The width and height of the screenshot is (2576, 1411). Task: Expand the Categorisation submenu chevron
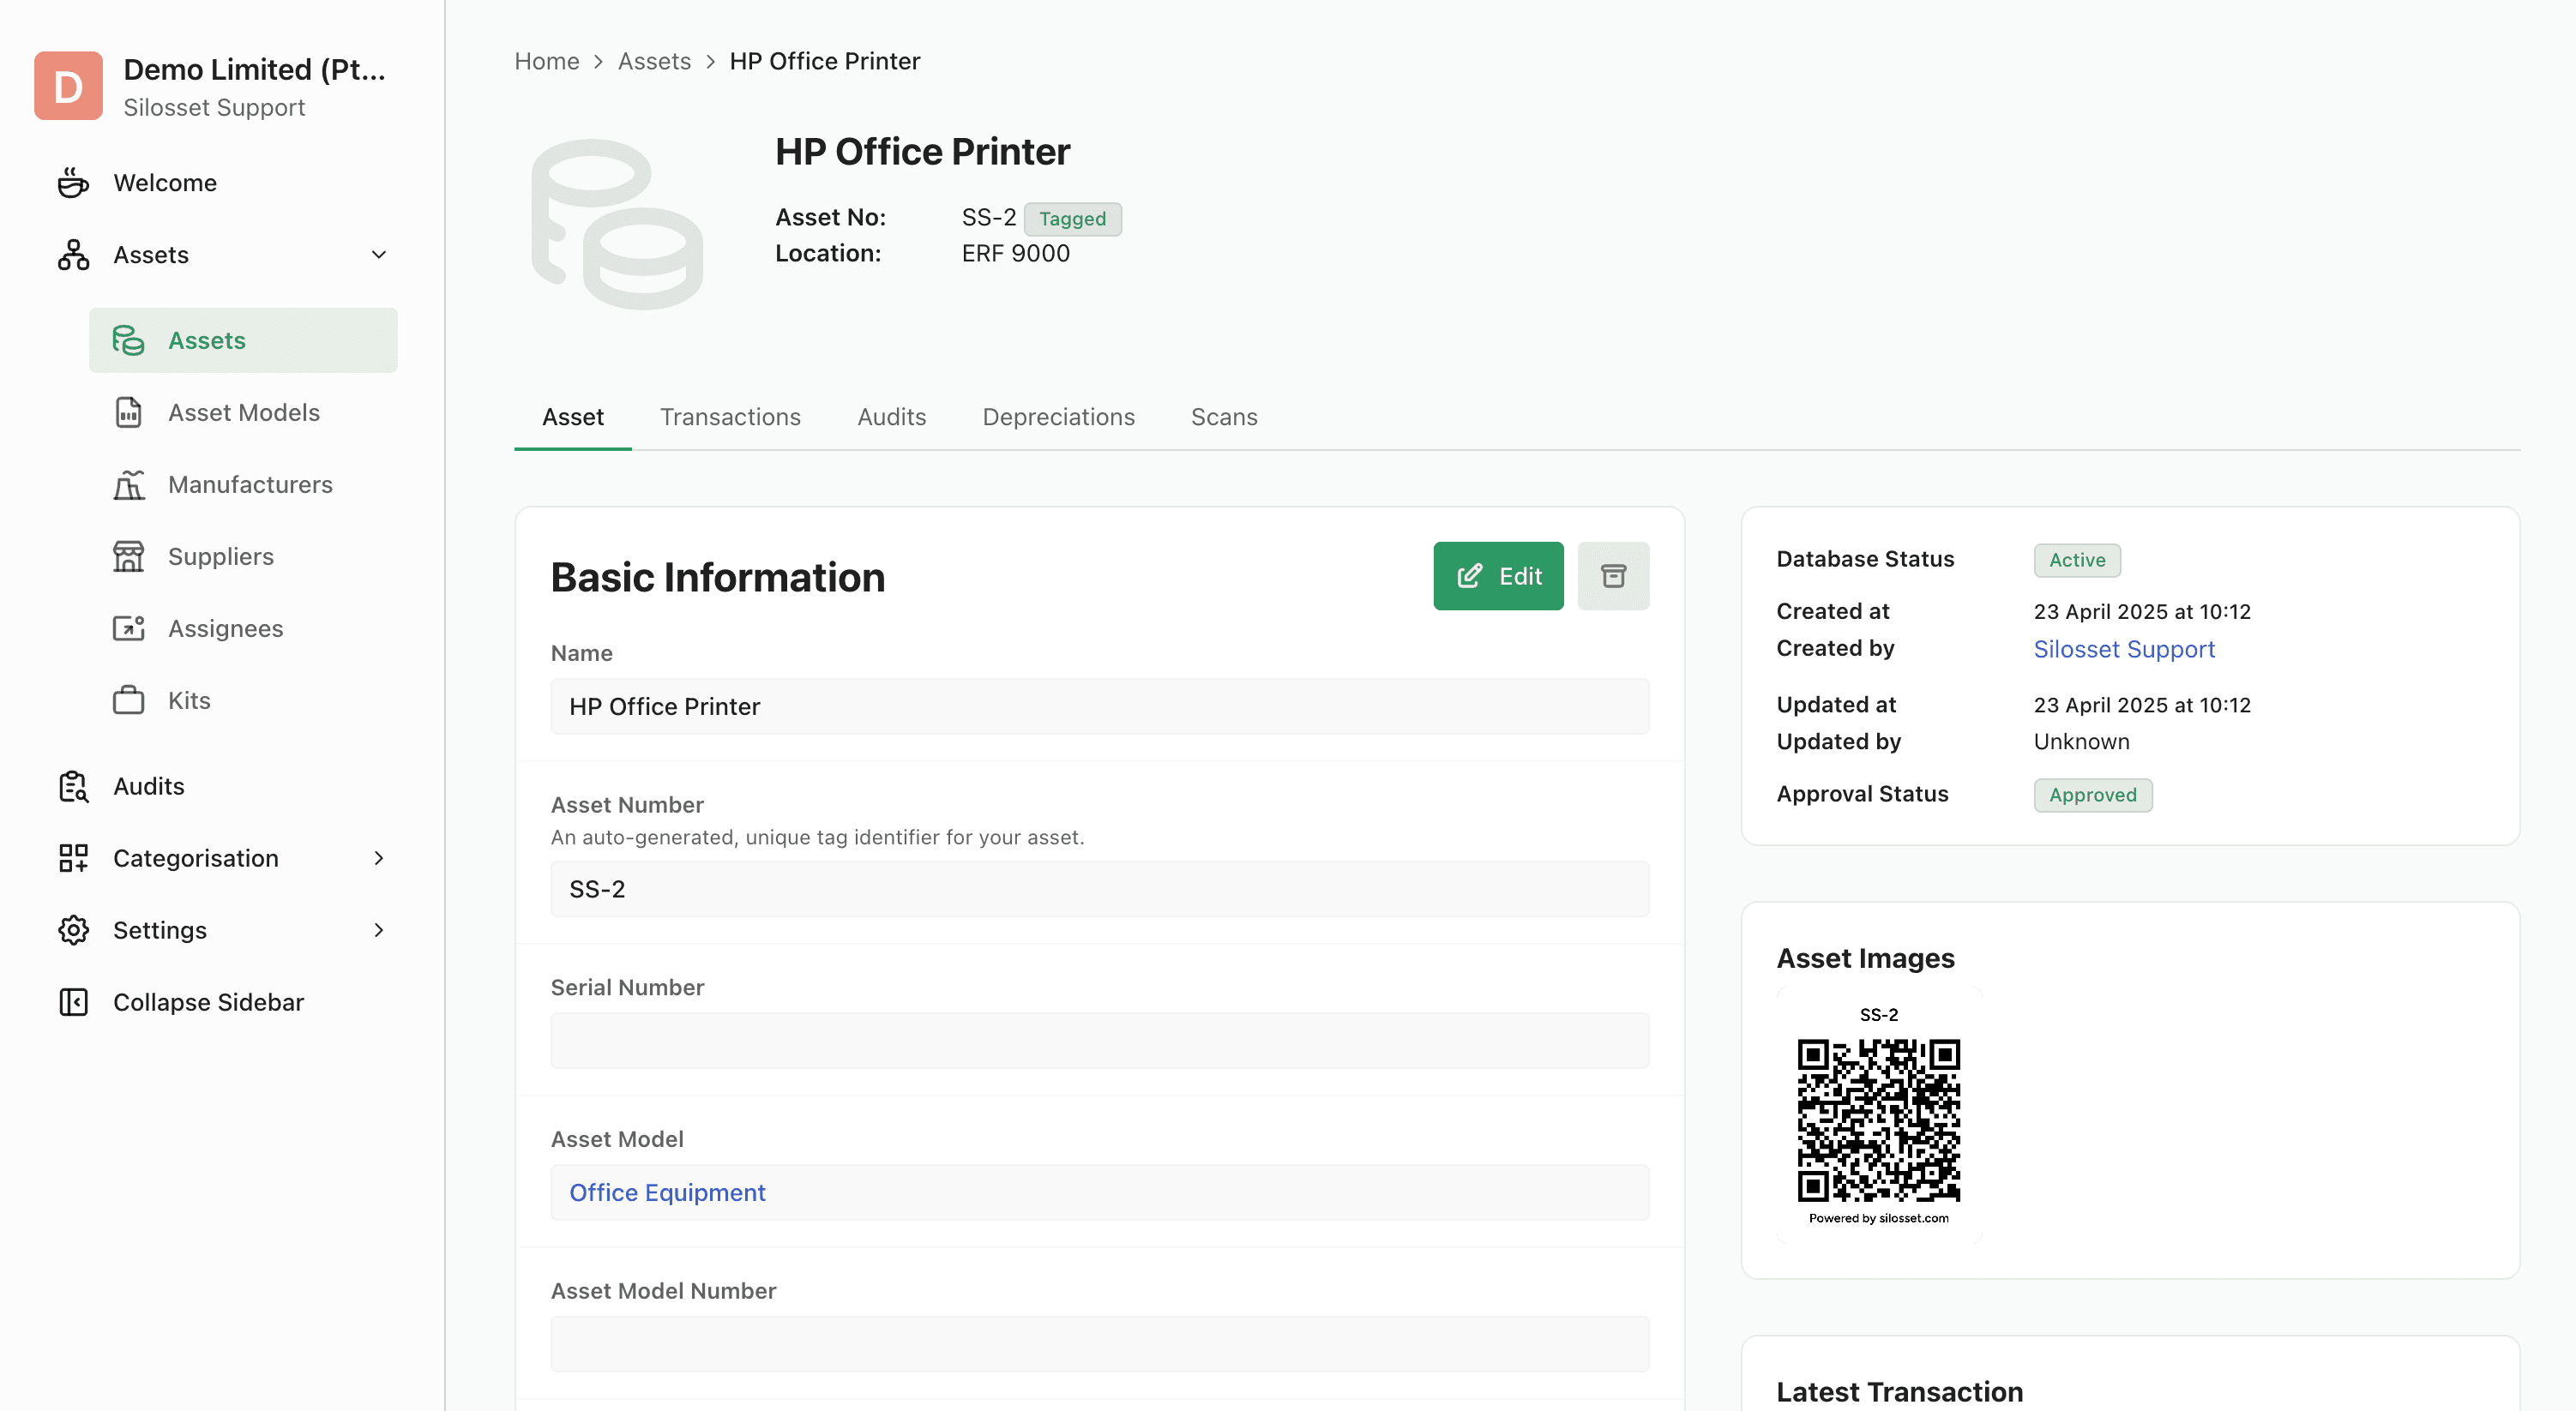(x=378, y=858)
